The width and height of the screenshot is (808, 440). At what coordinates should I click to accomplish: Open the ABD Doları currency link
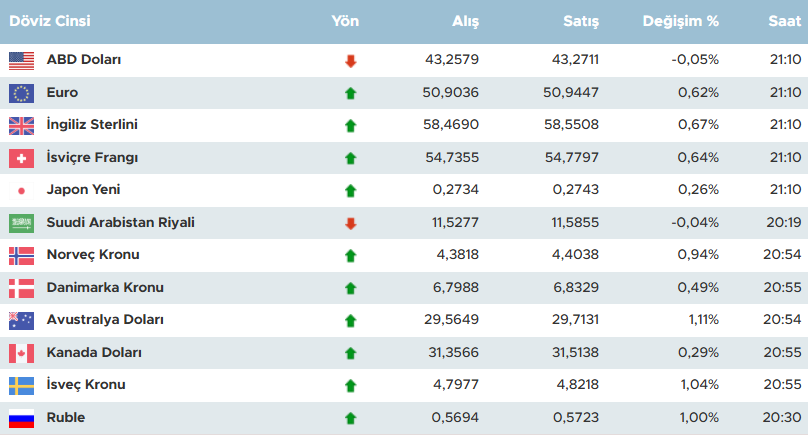click(84, 60)
